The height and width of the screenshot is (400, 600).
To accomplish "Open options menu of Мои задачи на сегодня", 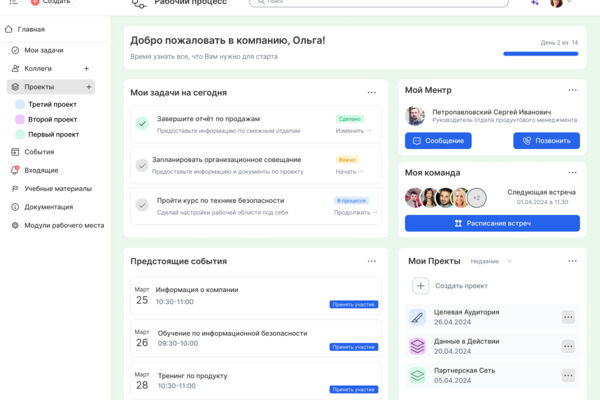I will [372, 93].
